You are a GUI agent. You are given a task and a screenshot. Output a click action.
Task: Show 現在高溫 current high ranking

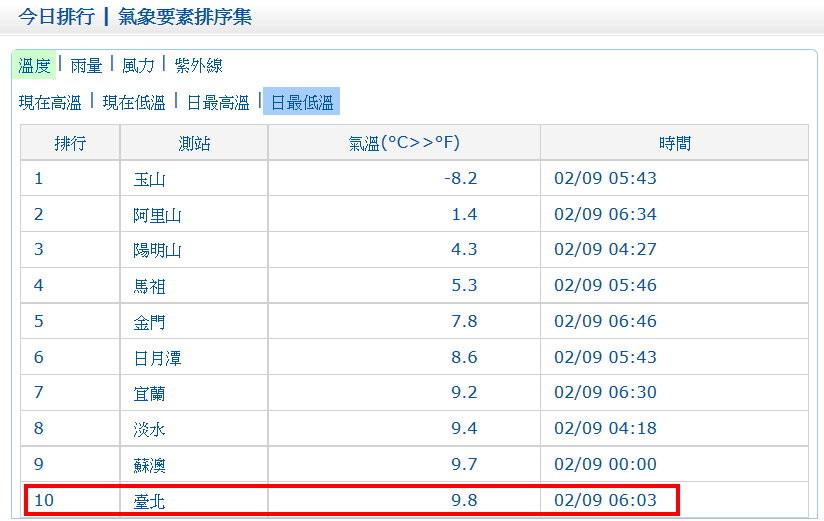(x=50, y=102)
